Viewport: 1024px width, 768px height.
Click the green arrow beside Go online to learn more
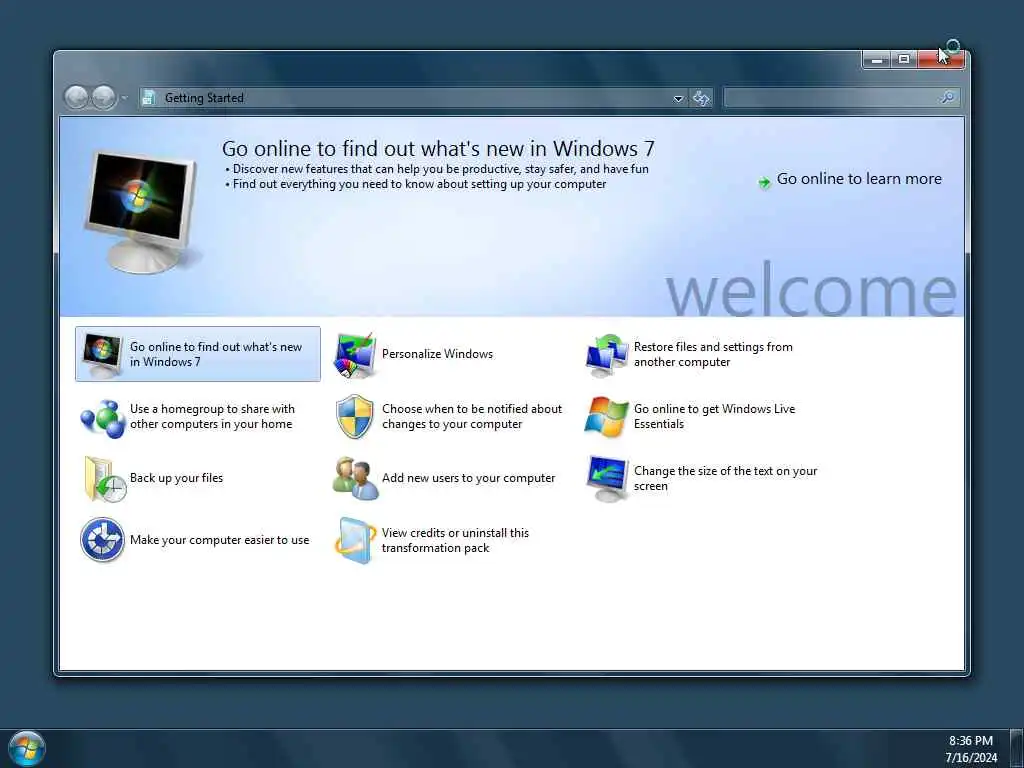pyautogui.click(x=763, y=182)
